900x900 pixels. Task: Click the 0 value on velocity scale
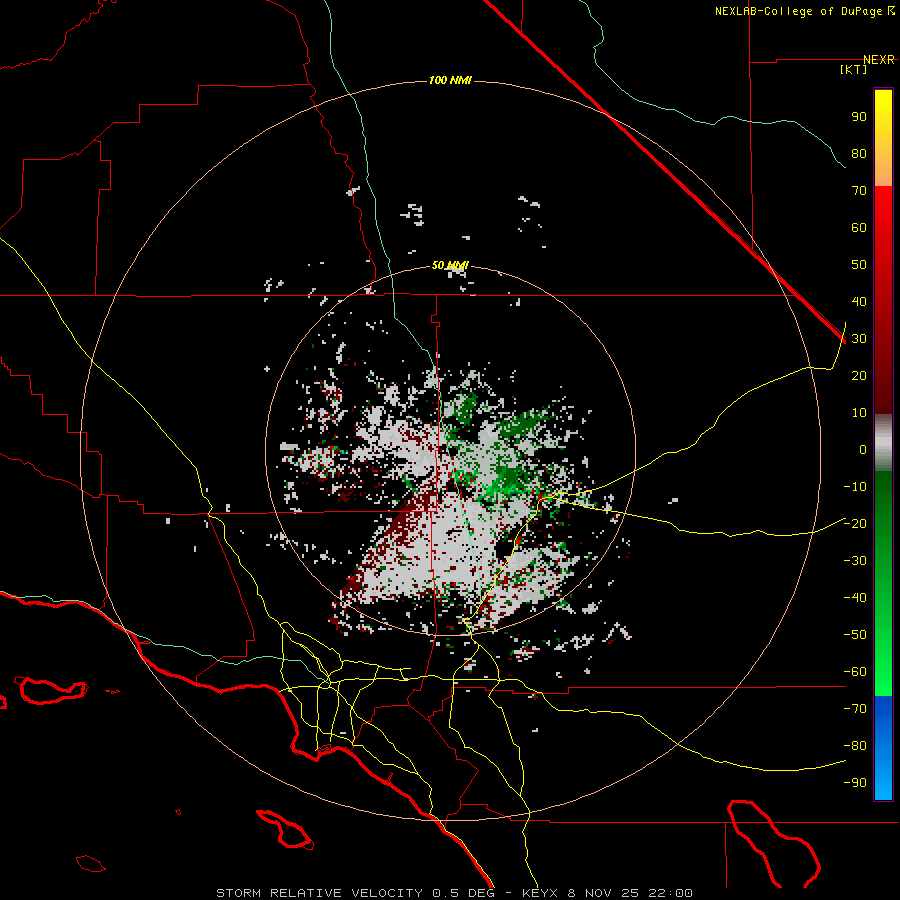pyautogui.click(x=863, y=450)
